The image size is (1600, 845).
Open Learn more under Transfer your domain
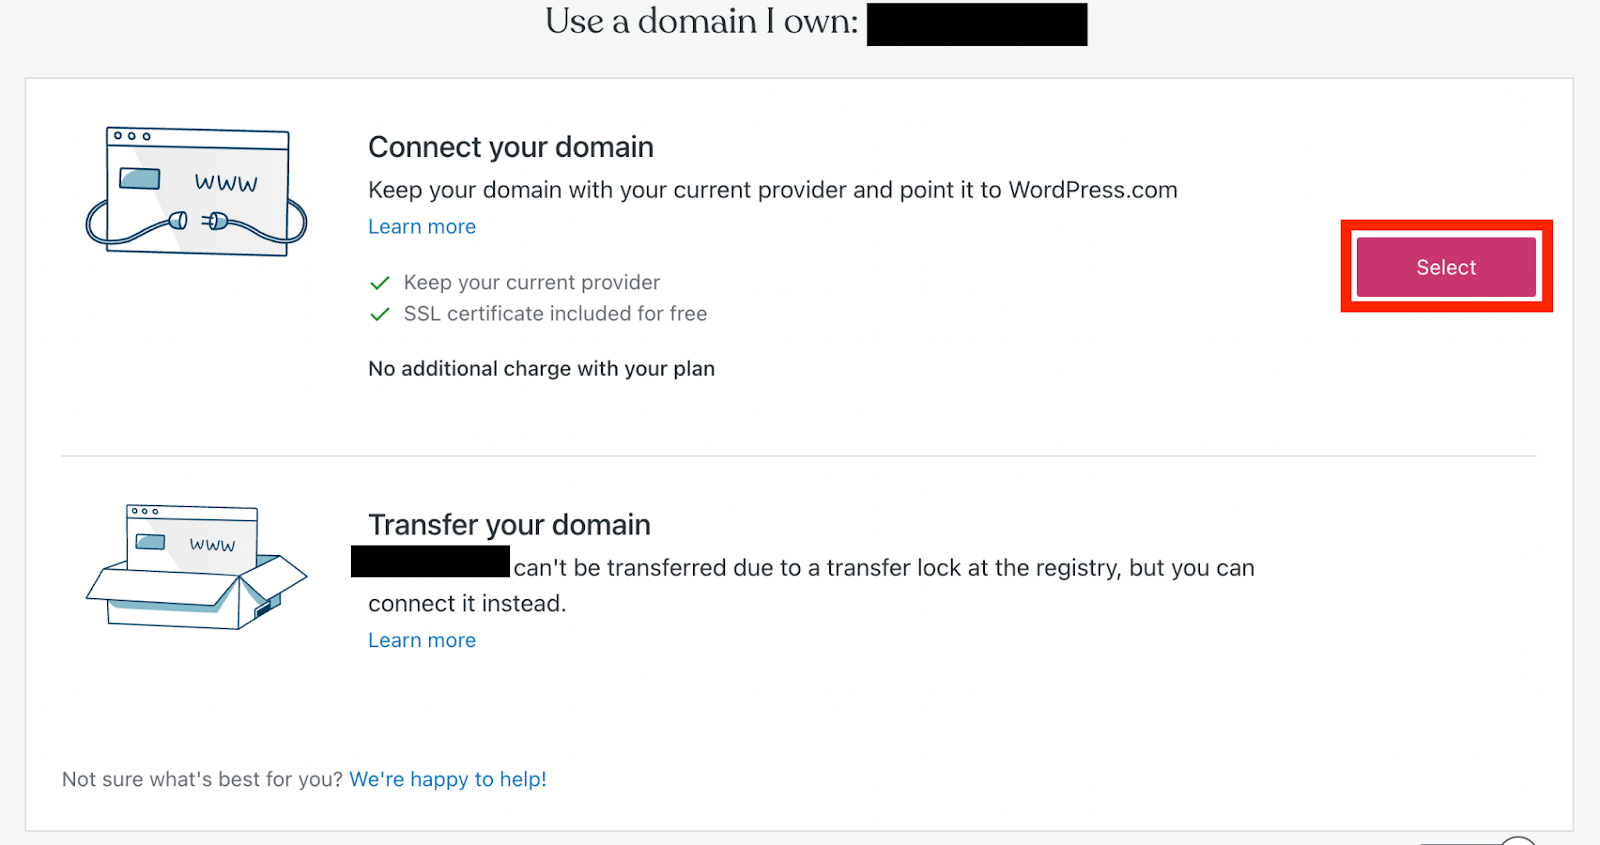tap(422, 641)
